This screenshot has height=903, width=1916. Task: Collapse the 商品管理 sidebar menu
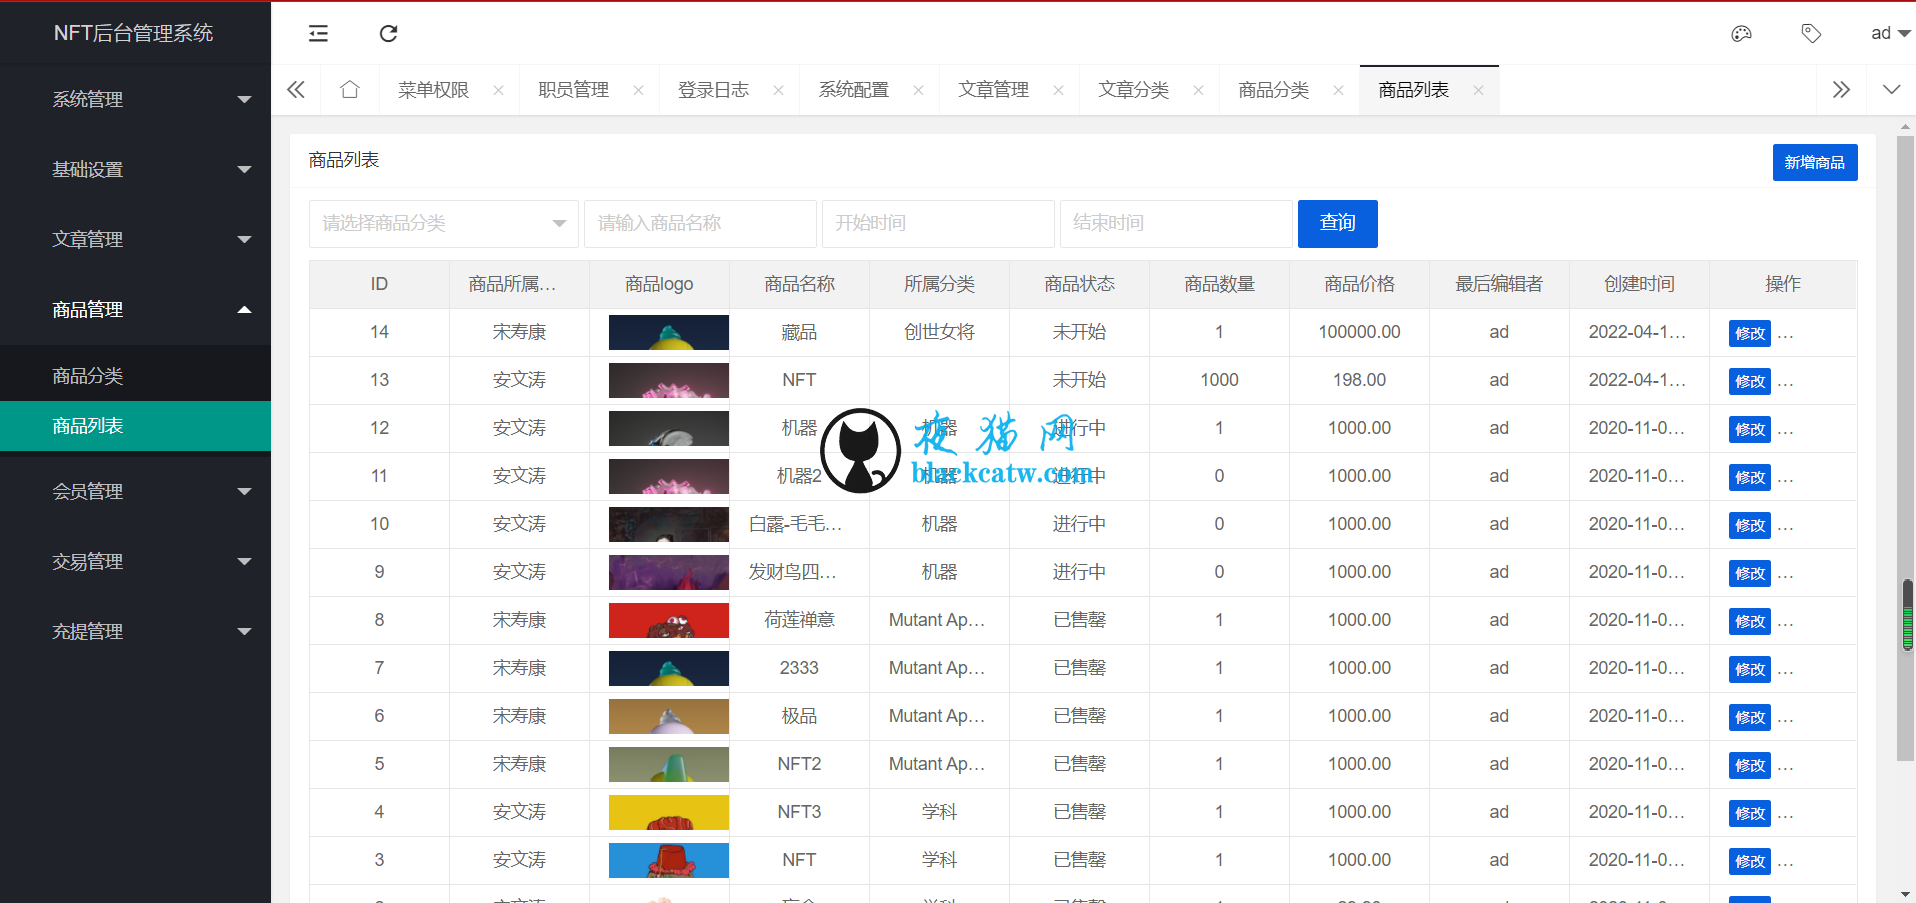[x=135, y=309]
